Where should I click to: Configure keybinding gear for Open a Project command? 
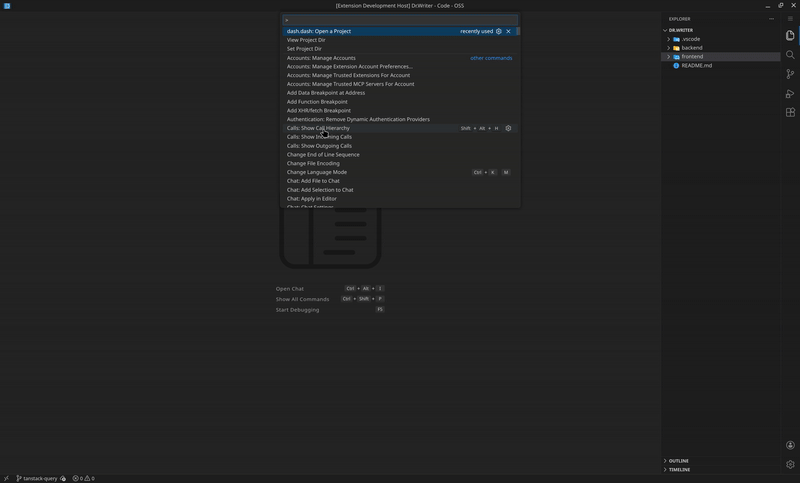[498, 31]
